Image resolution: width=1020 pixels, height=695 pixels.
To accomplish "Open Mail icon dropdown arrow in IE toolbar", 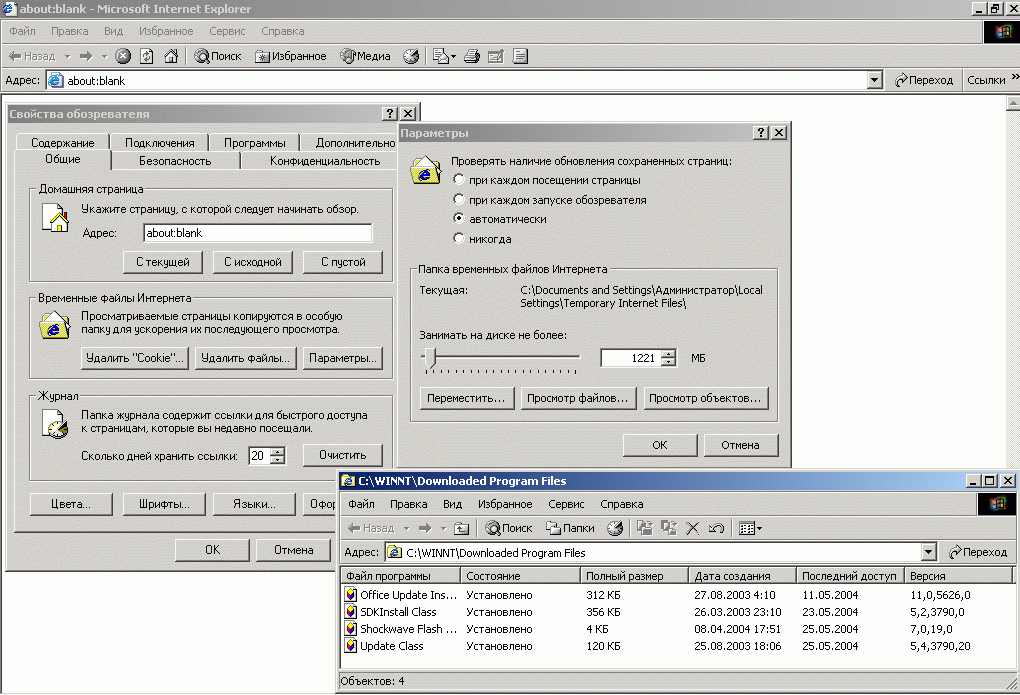I will click(453, 57).
